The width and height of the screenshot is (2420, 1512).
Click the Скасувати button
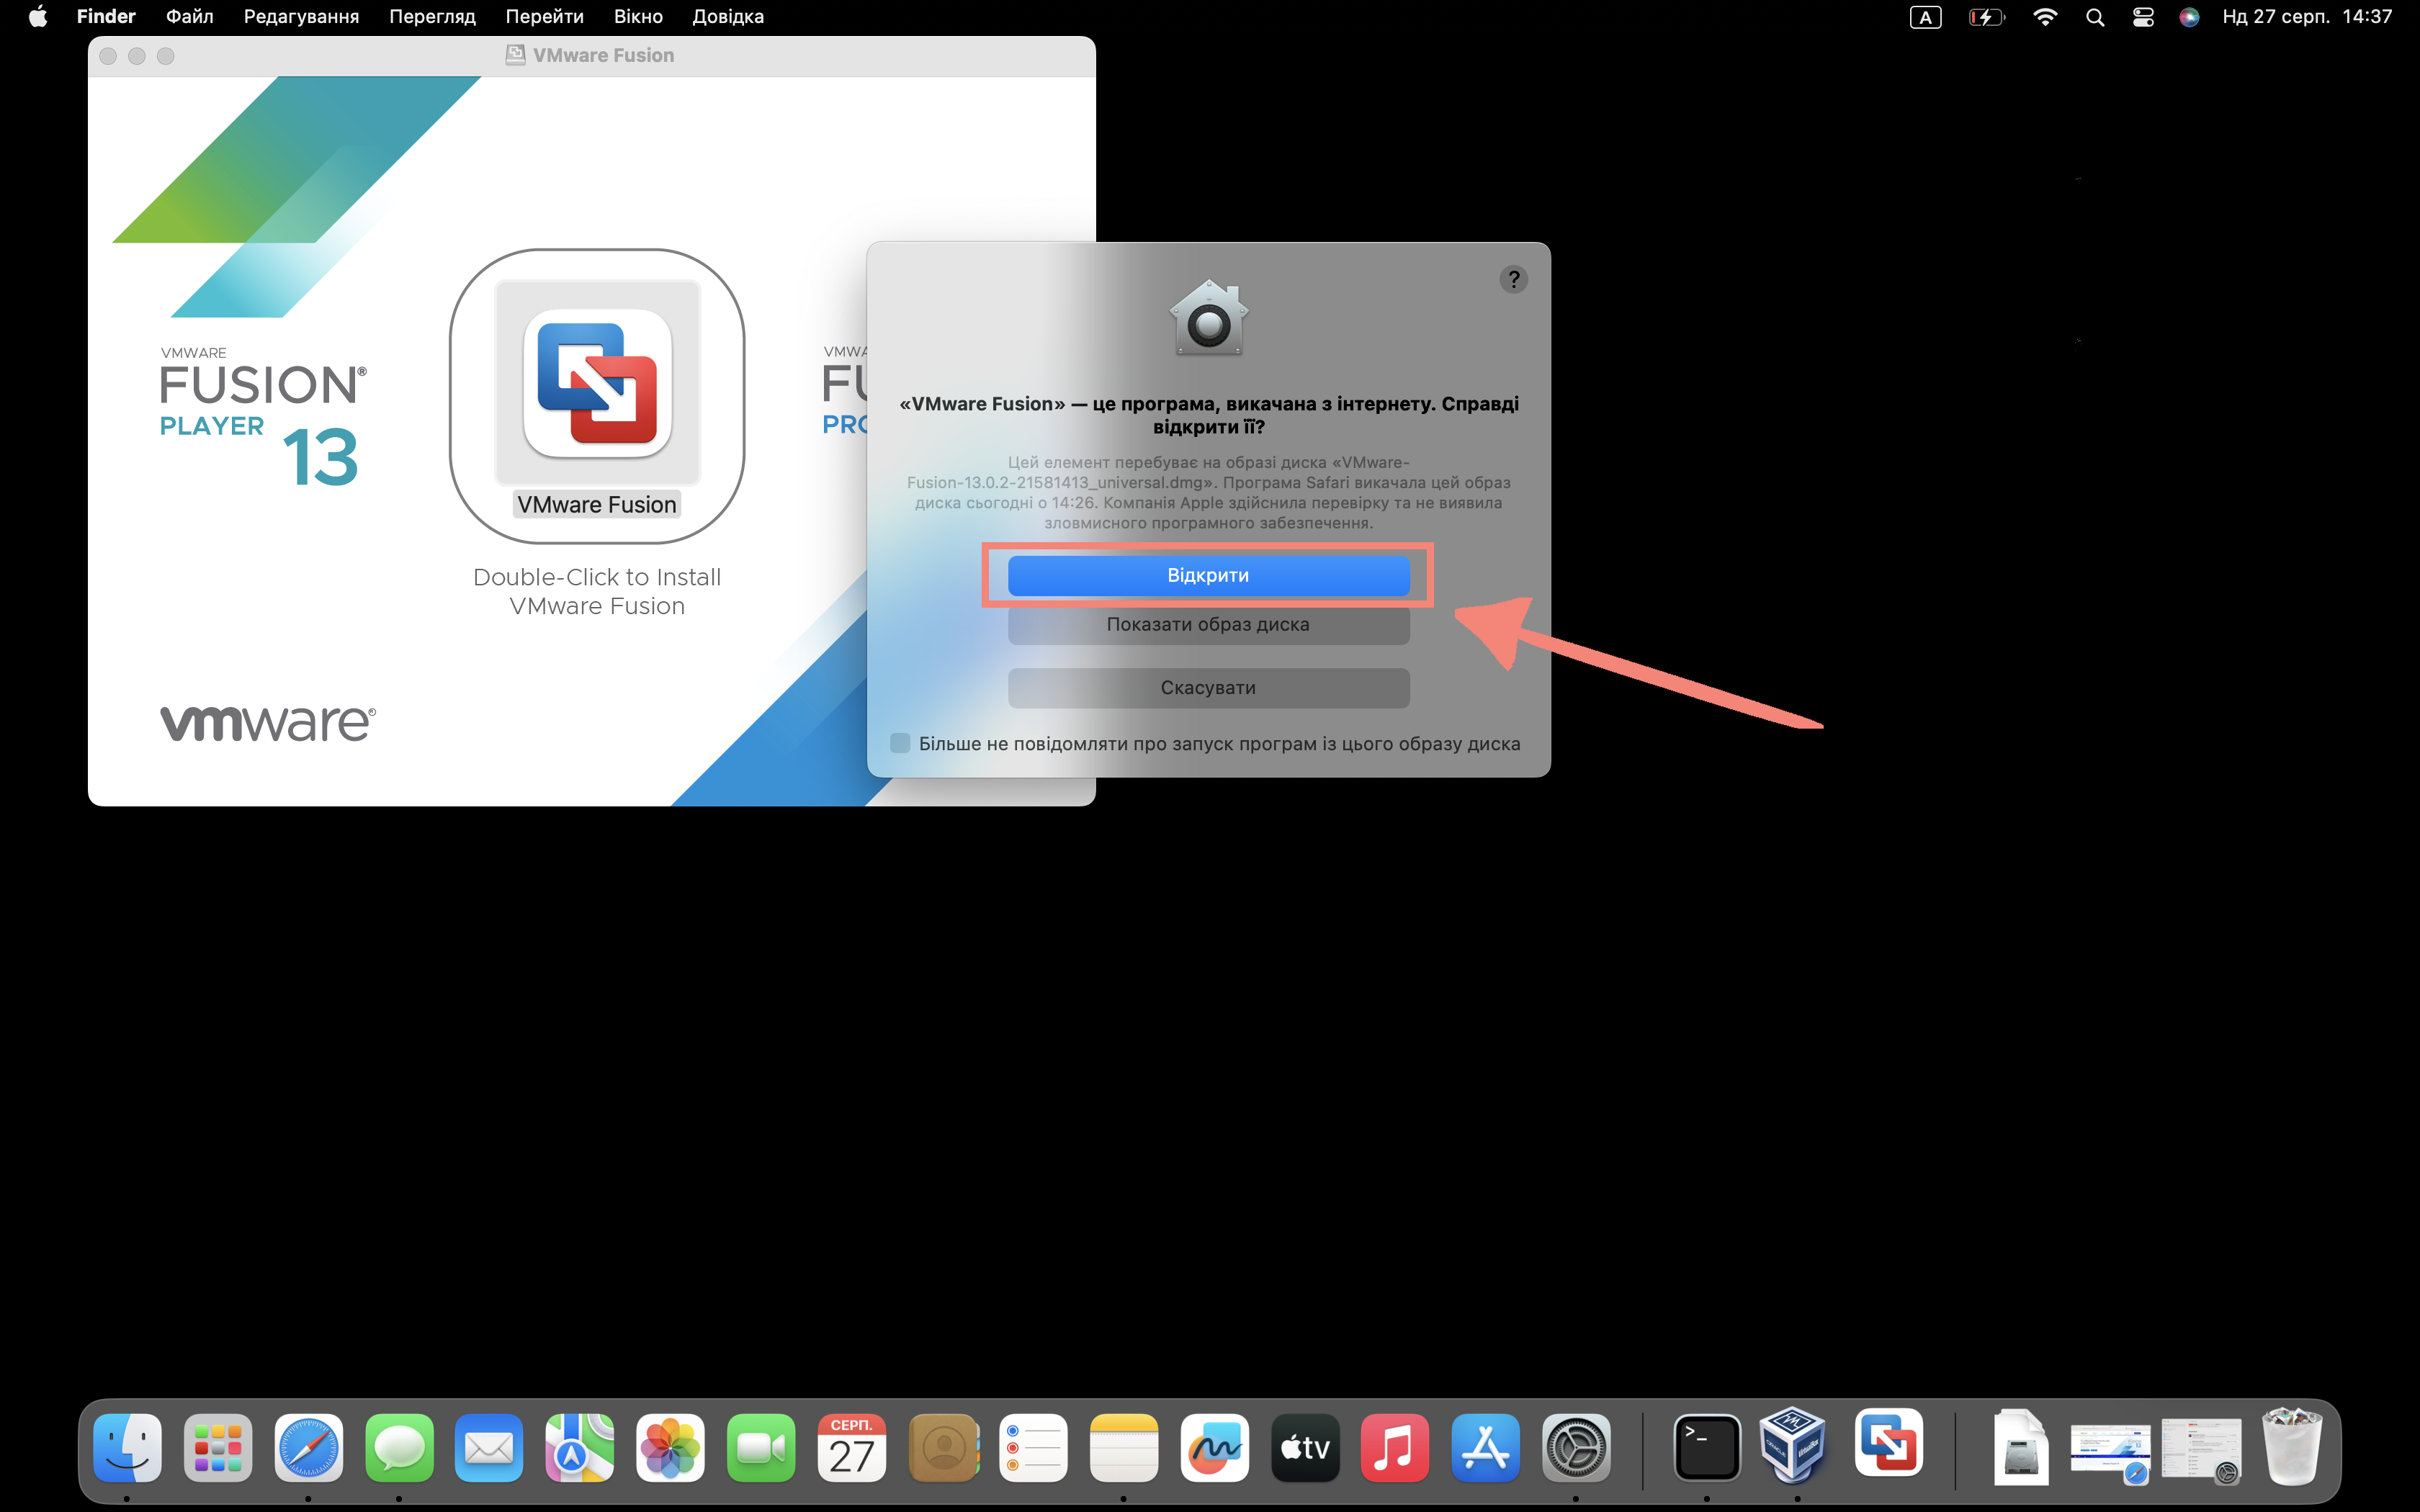point(1208,688)
